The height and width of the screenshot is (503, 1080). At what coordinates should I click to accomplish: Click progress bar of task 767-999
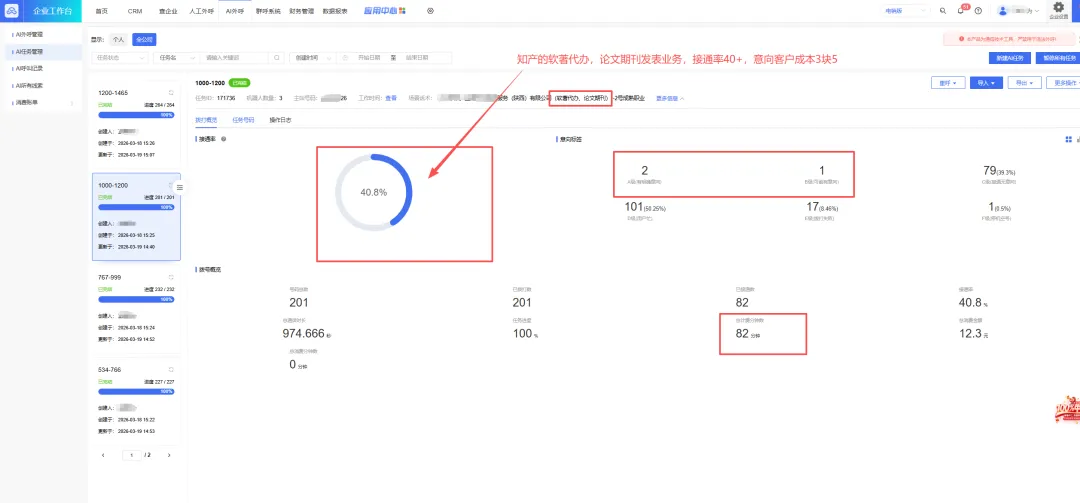(x=136, y=300)
